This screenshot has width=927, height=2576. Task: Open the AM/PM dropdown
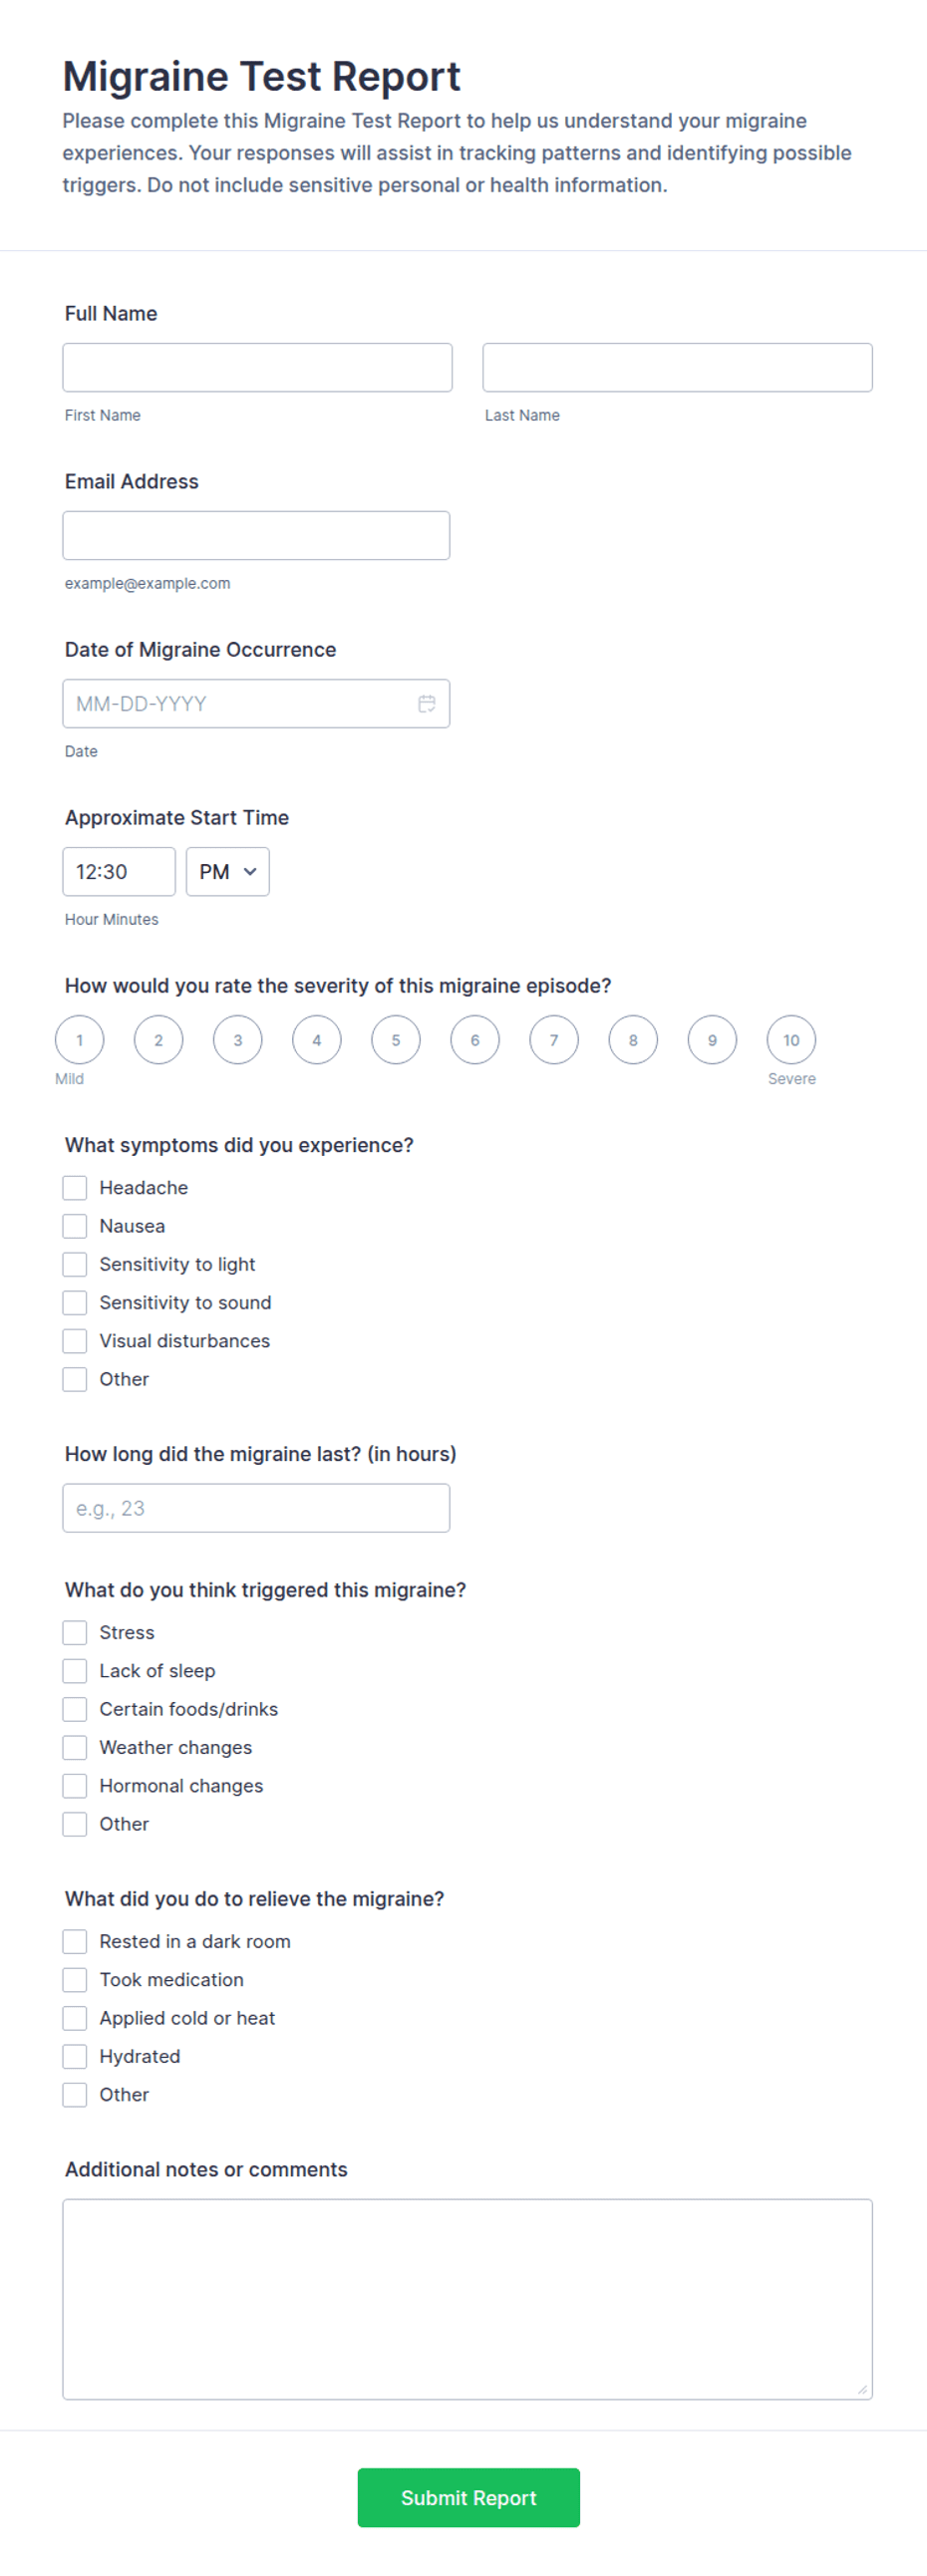(228, 872)
